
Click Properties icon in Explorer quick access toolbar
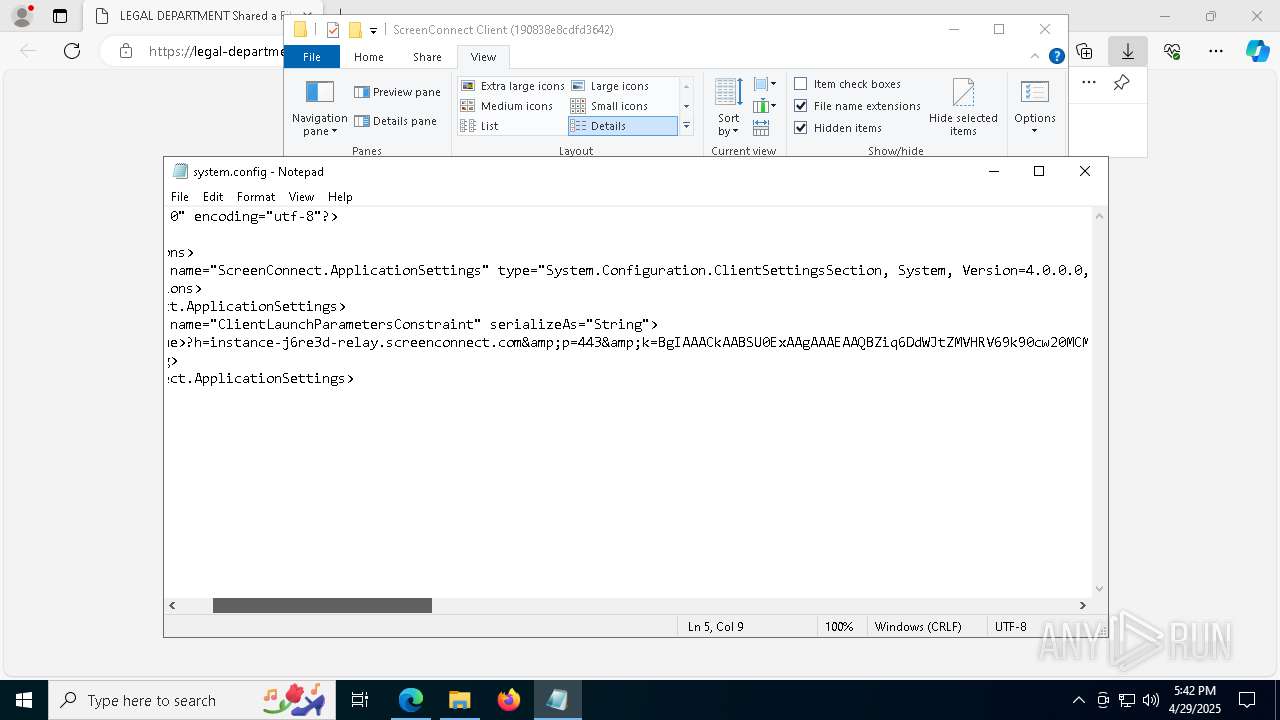(333, 30)
